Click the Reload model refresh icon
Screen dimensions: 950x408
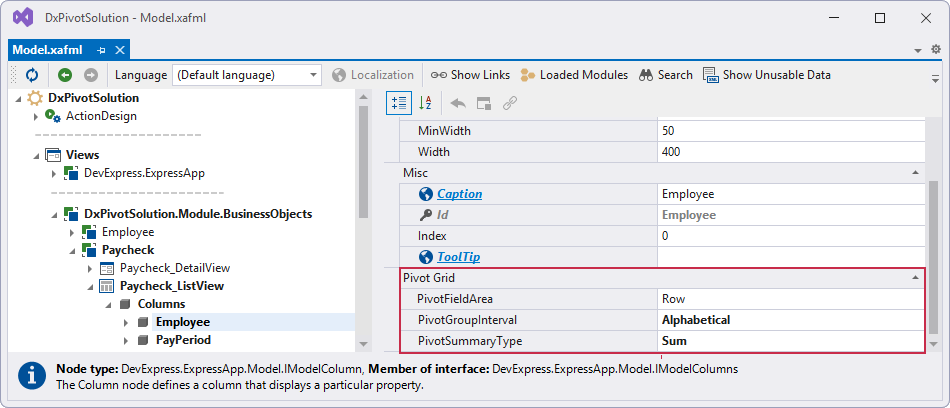[x=32, y=75]
